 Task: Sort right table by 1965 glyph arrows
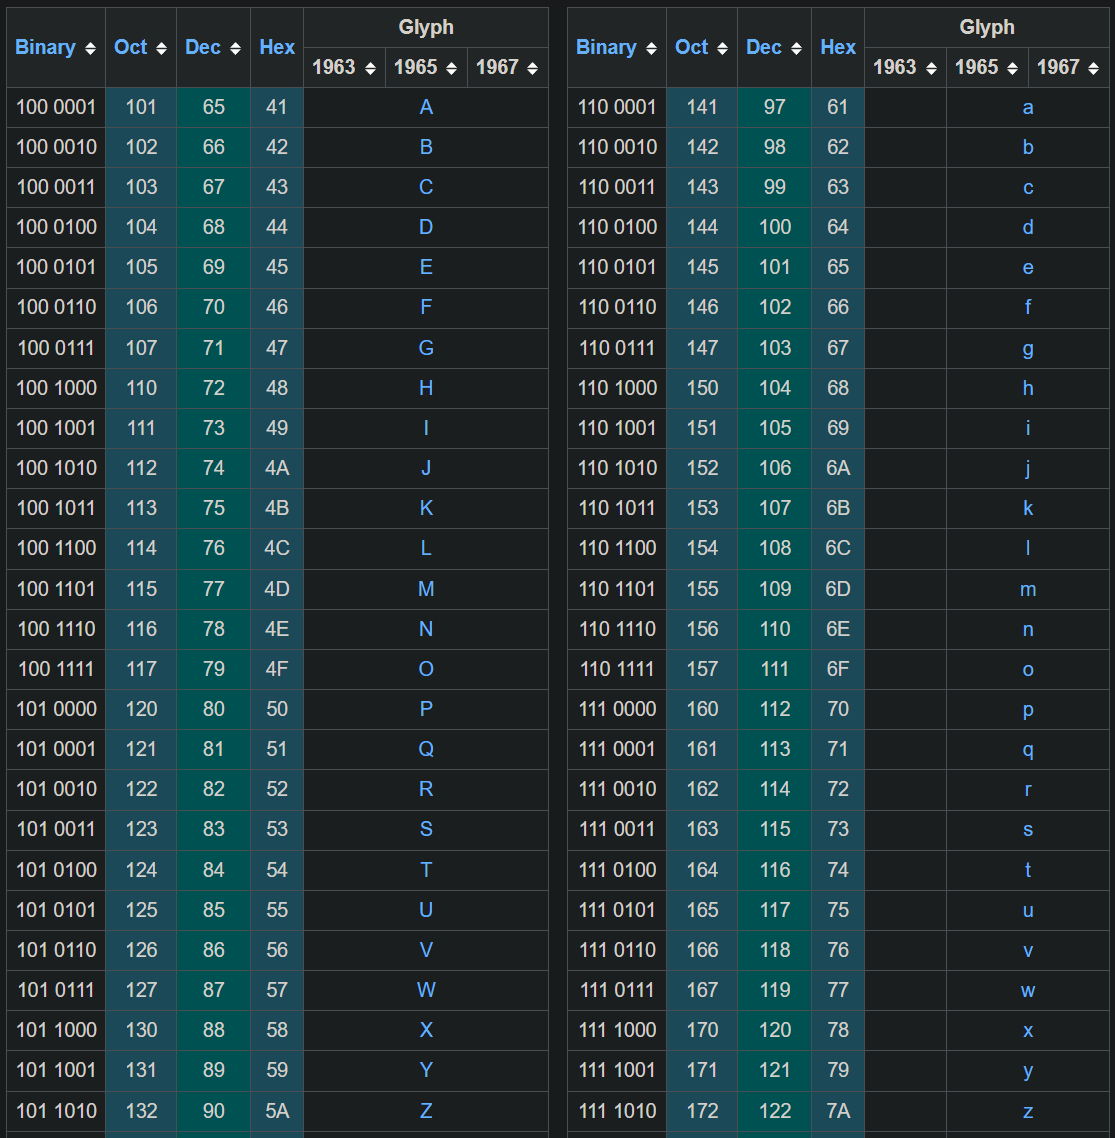[x=1013, y=68]
